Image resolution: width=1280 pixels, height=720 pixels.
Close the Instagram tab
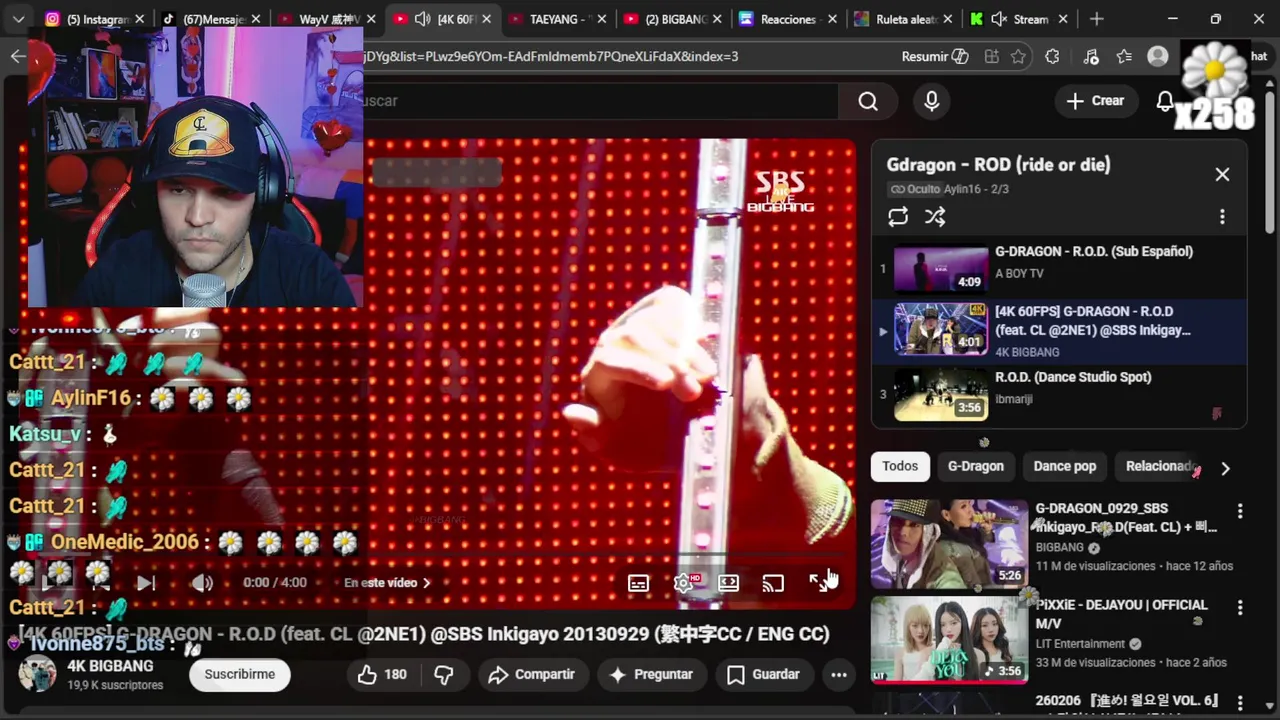139,19
